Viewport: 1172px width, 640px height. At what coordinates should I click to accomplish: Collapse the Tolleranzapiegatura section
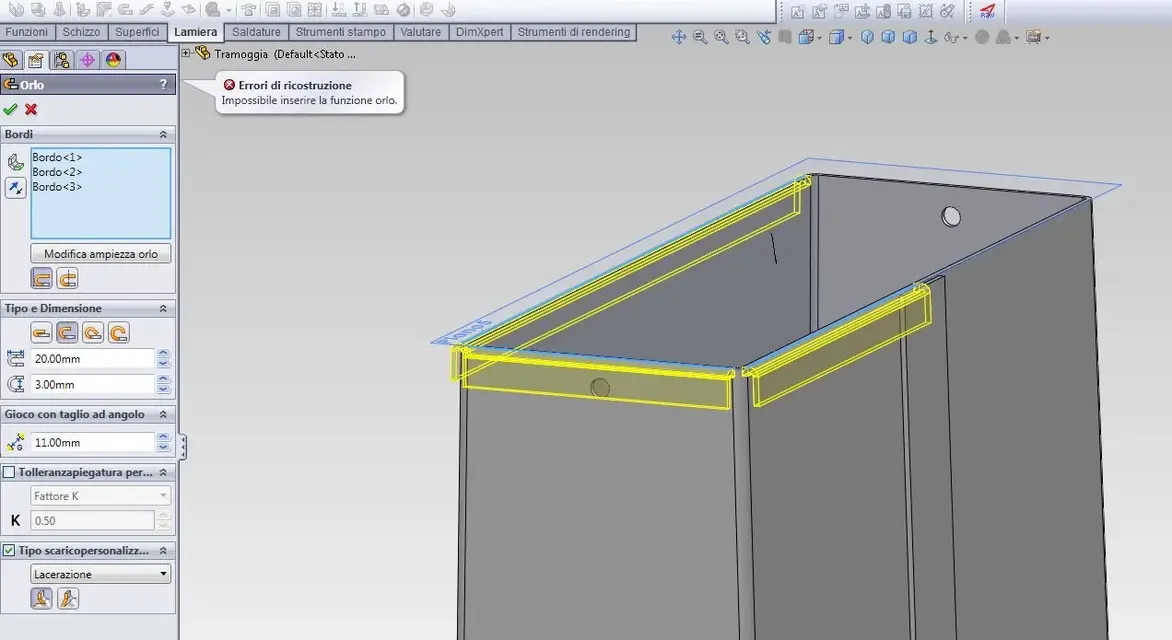163,473
